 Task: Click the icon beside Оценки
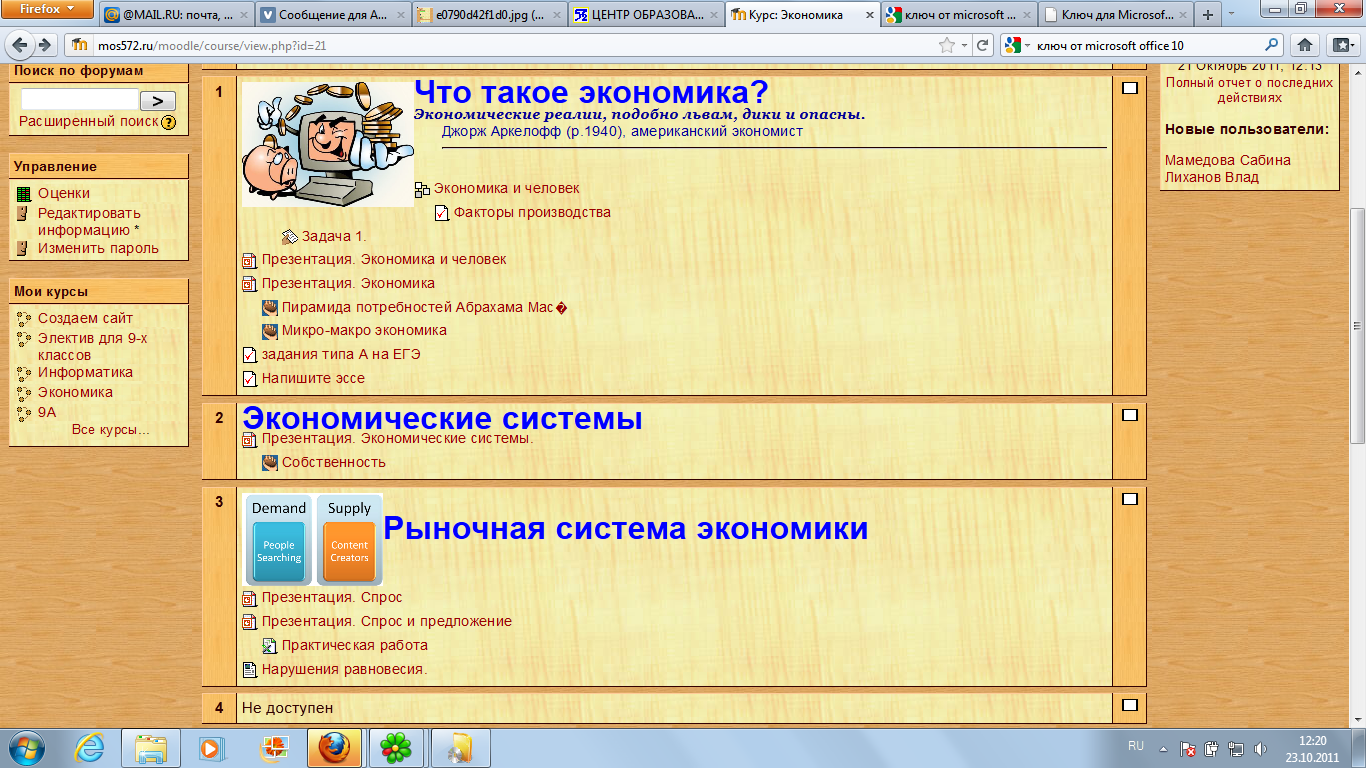coord(24,194)
